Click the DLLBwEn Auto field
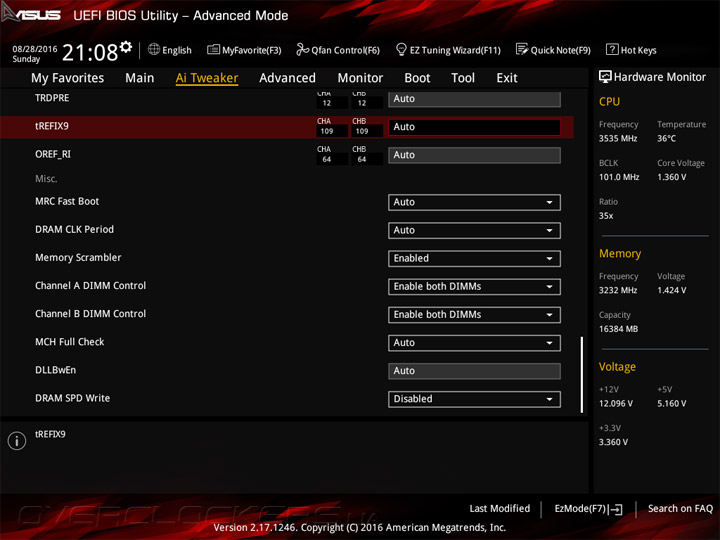 [x=474, y=371]
